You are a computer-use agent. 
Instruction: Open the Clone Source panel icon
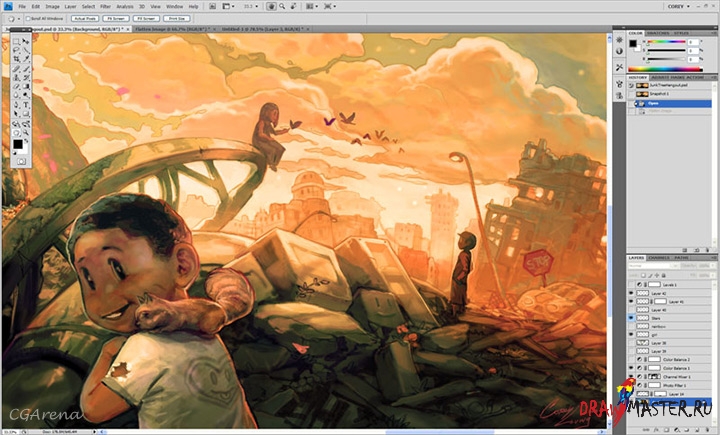pyautogui.click(x=619, y=96)
